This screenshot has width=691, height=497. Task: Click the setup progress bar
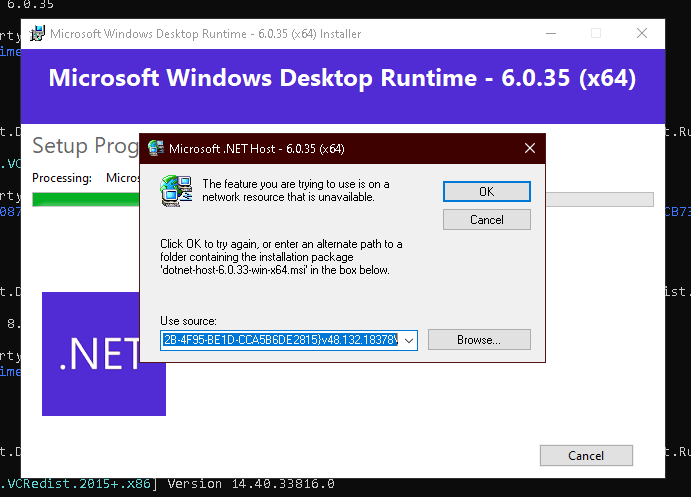point(343,199)
